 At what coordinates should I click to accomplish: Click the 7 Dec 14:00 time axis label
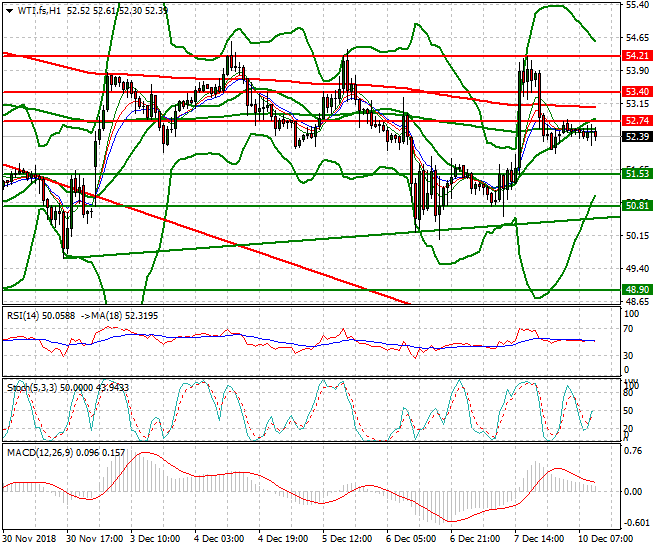coord(539,539)
